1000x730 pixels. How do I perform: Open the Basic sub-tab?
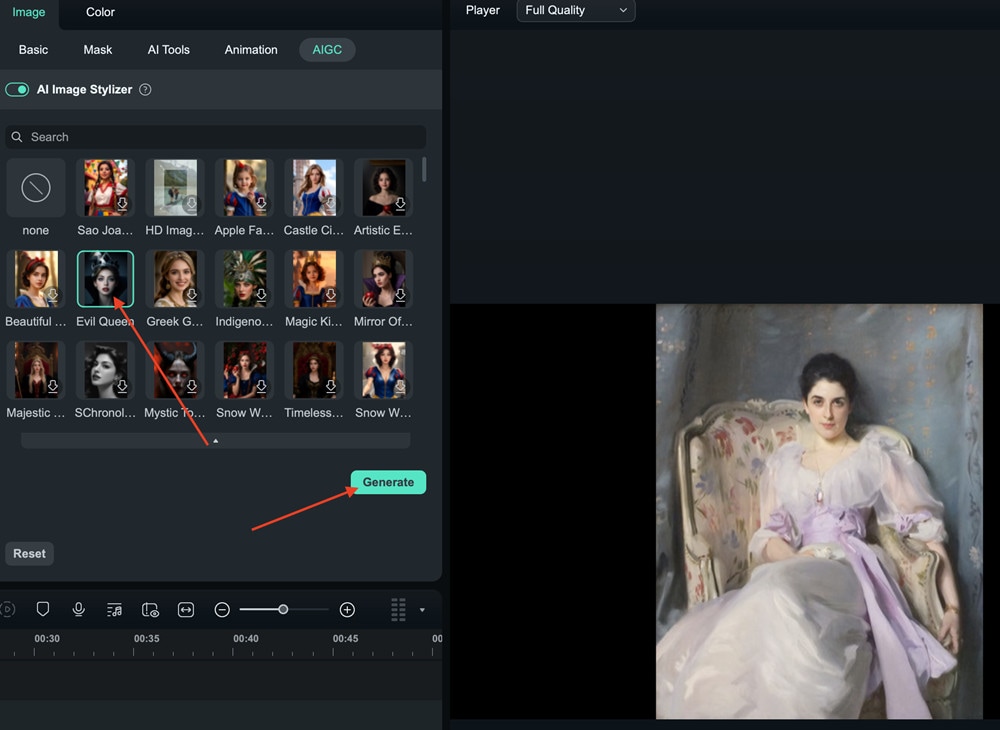point(33,50)
